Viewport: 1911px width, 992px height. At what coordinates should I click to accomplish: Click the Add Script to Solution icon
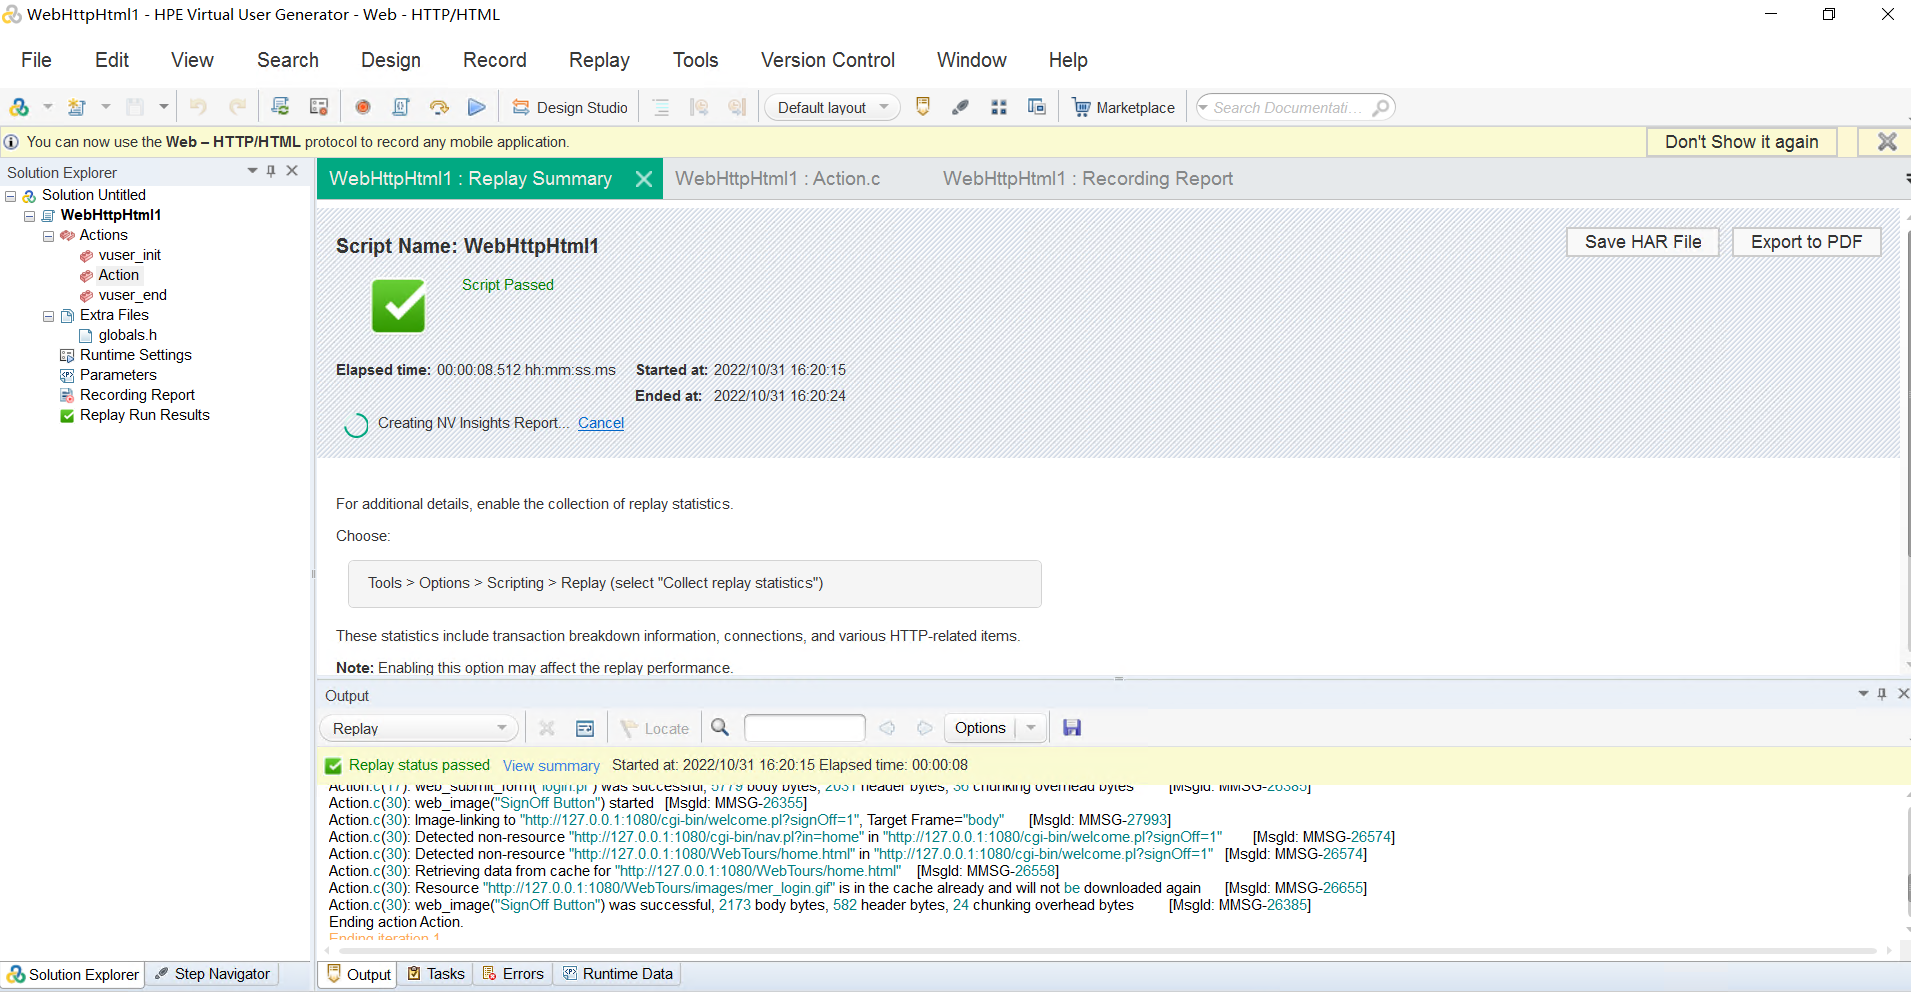coord(19,107)
